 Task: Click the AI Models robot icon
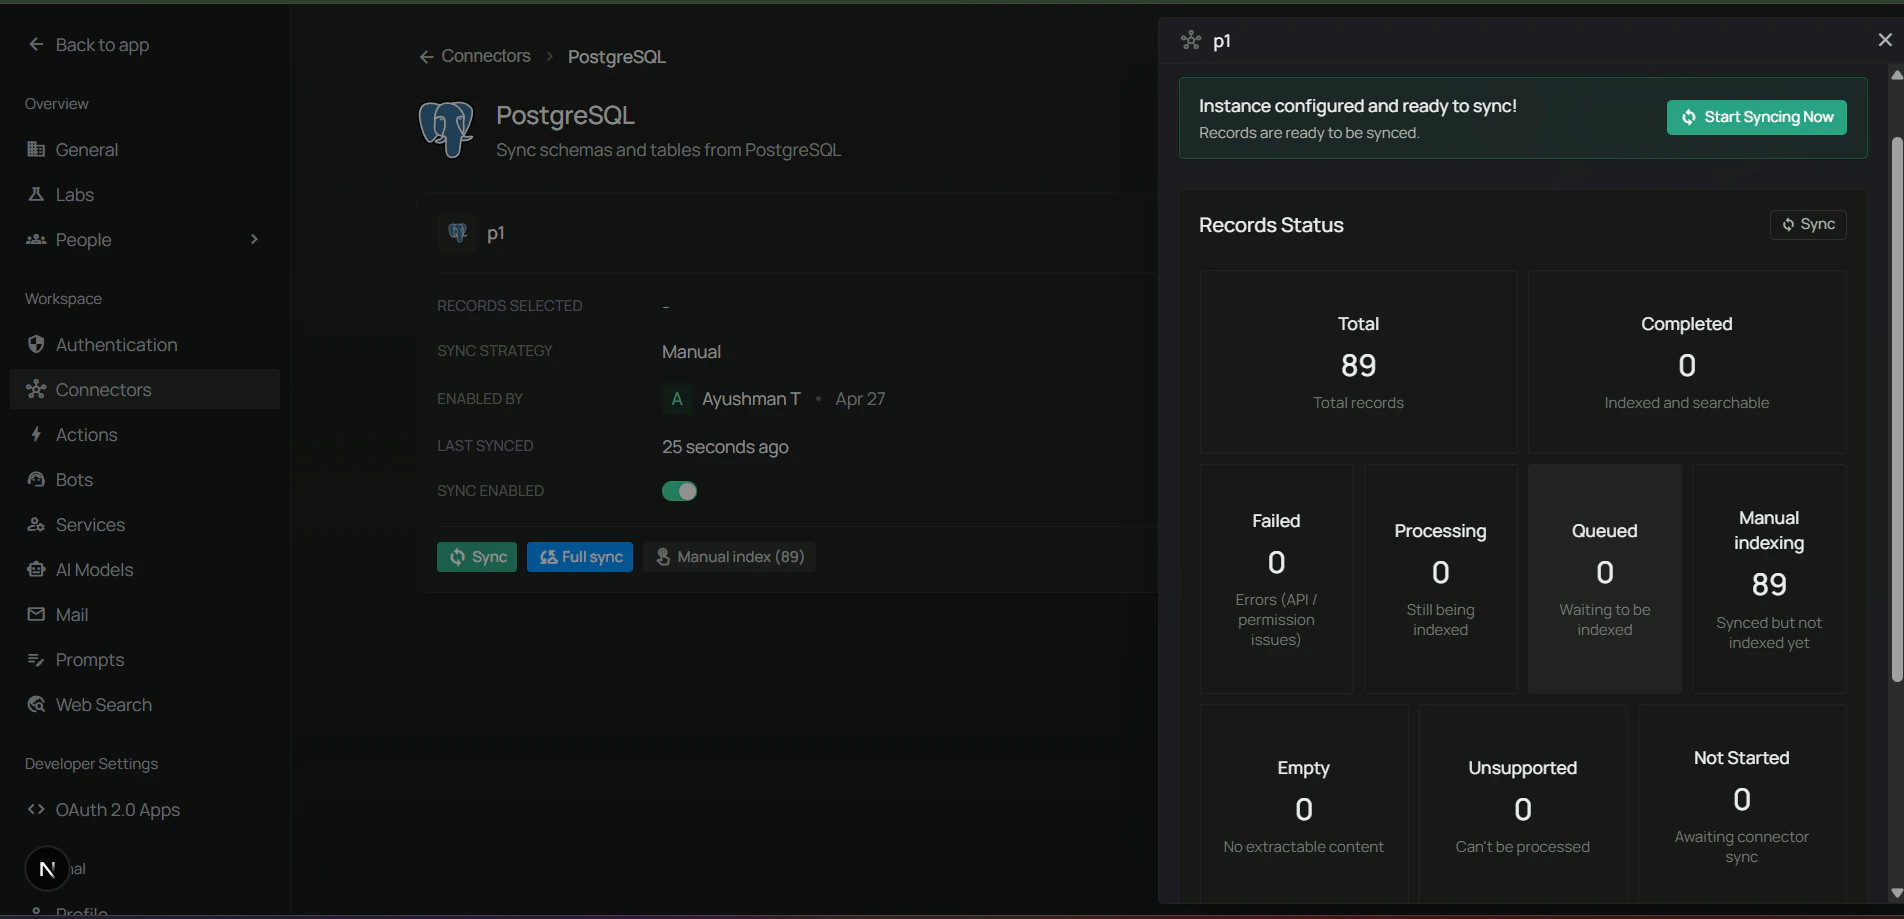[x=36, y=569]
